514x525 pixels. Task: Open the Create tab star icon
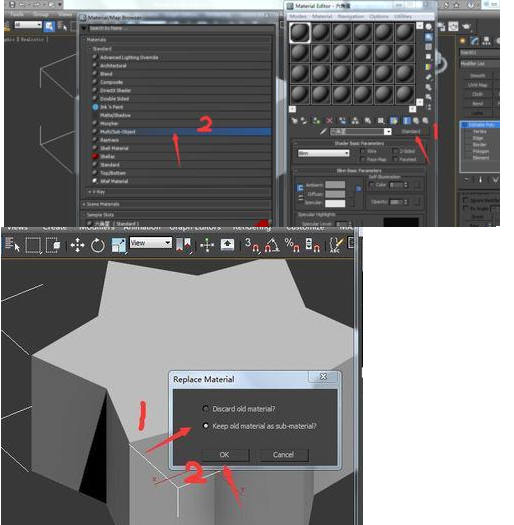click(x=463, y=41)
